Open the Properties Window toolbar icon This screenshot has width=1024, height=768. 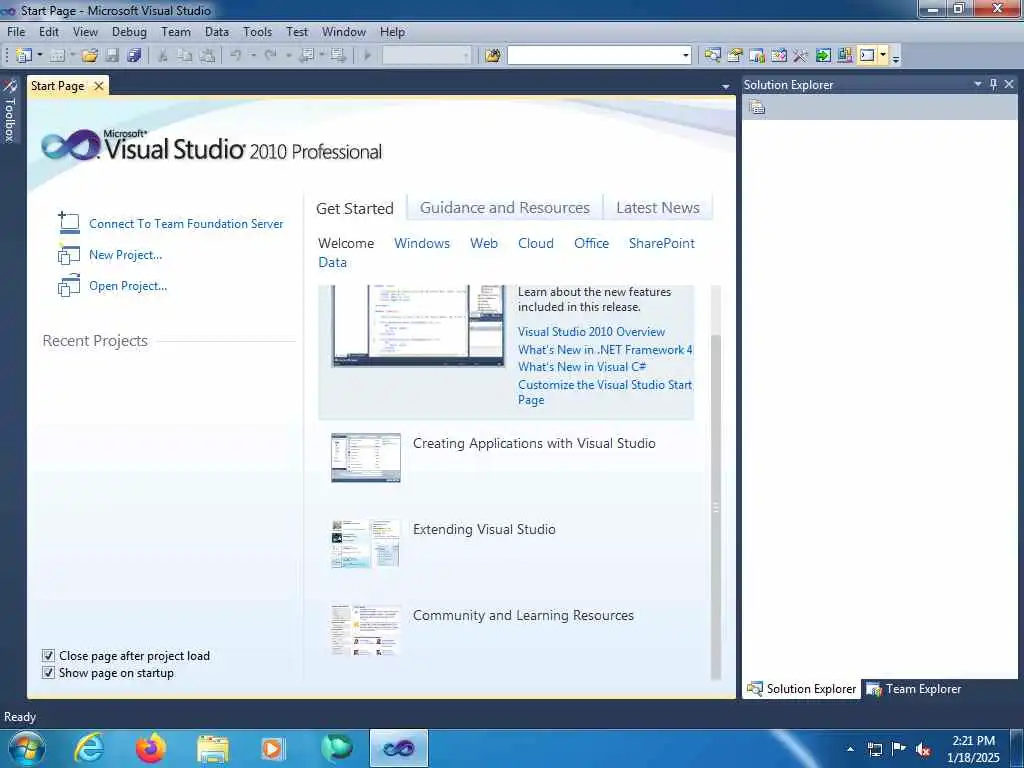click(x=735, y=56)
